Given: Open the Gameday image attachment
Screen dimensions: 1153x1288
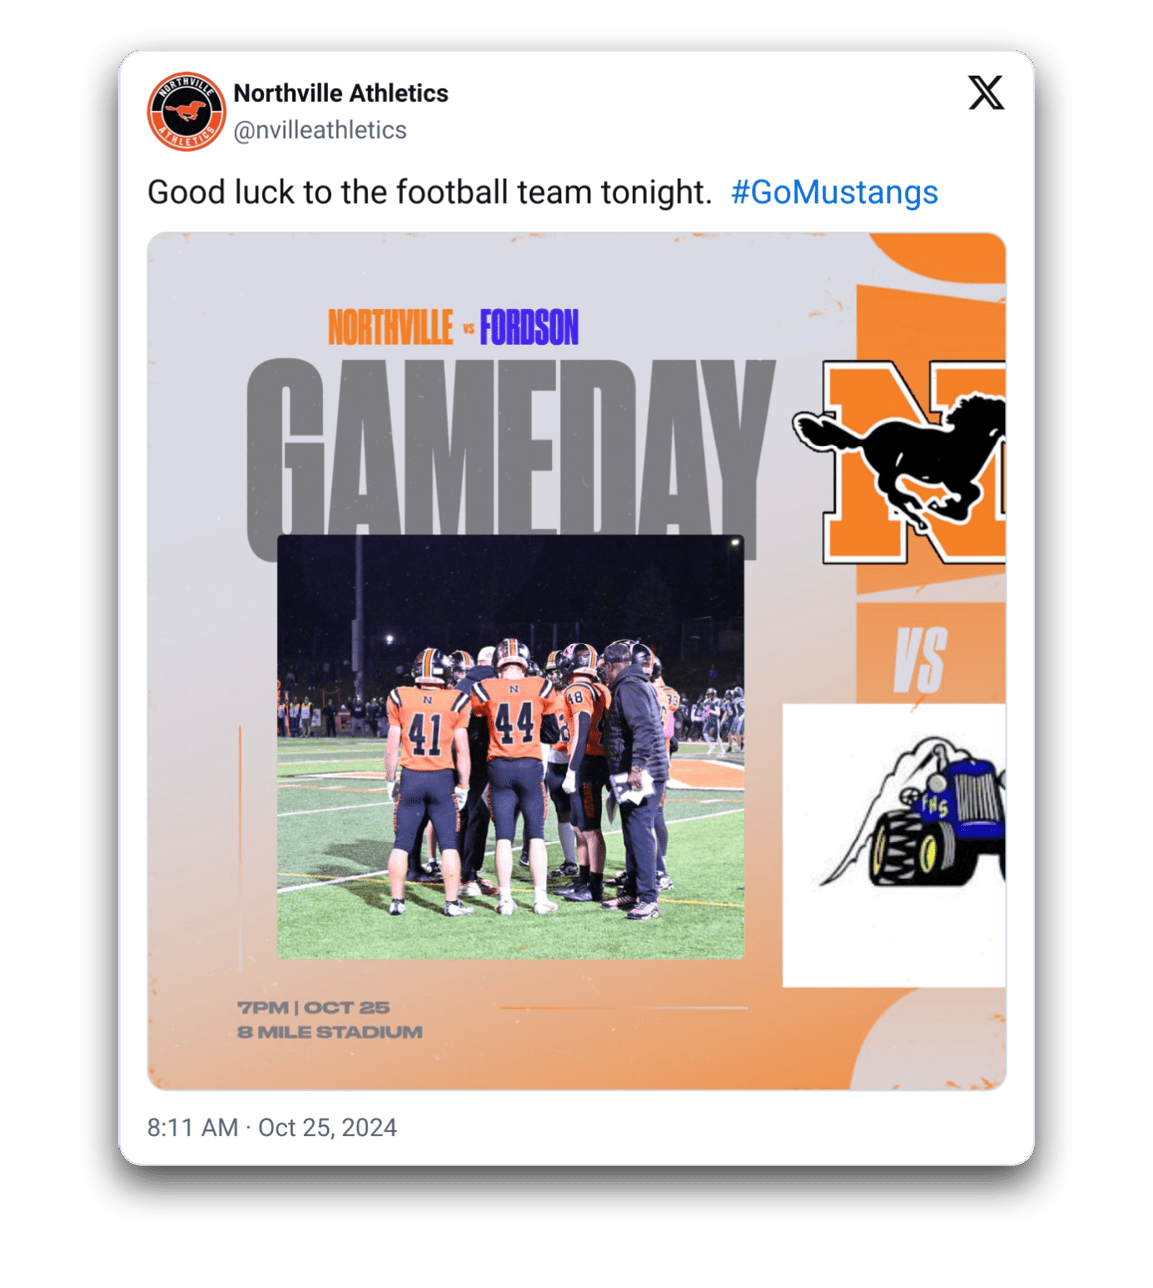Looking at the screenshot, I should pos(576,661).
